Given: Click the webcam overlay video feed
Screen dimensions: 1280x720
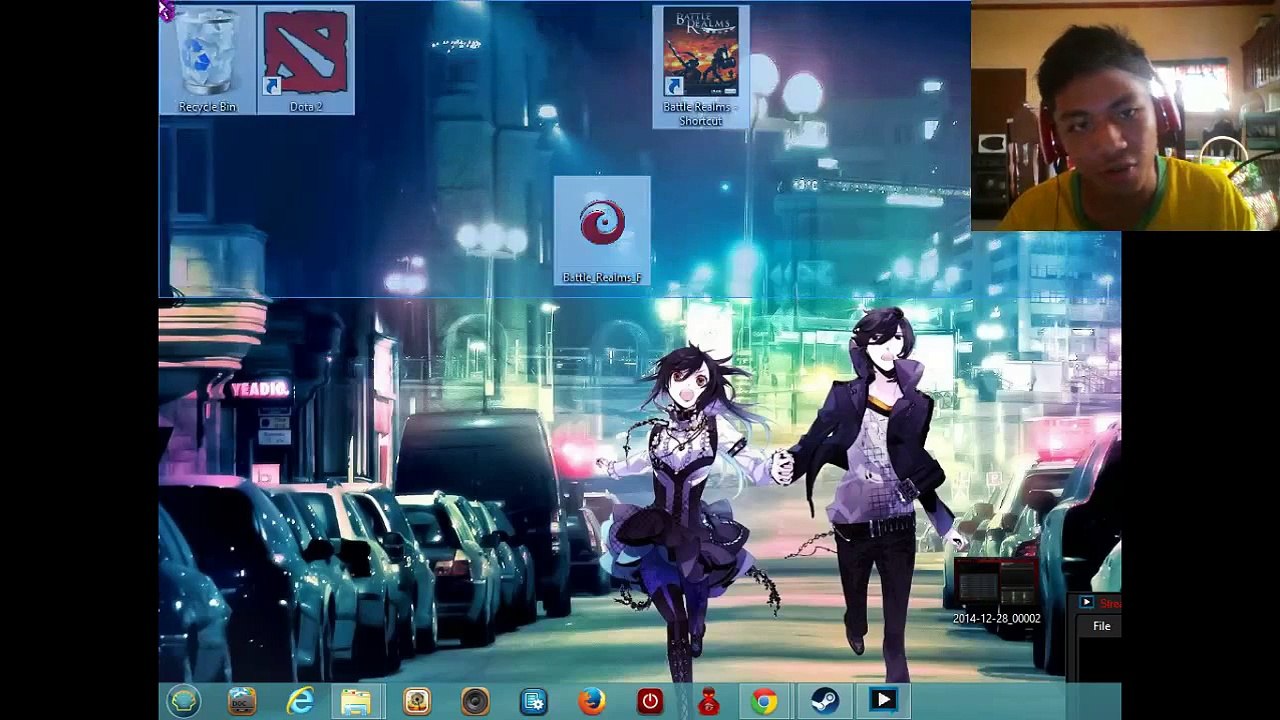Looking at the screenshot, I should point(1125,116).
